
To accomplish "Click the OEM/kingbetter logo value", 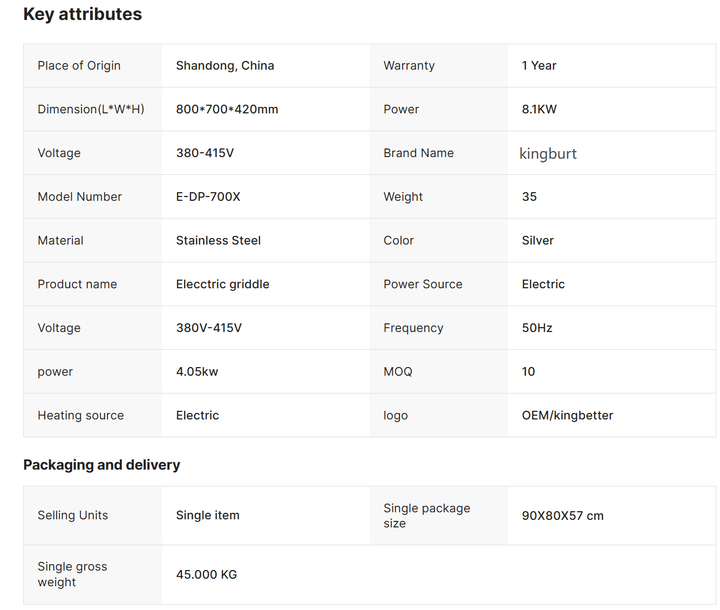I will (x=568, y=415).
